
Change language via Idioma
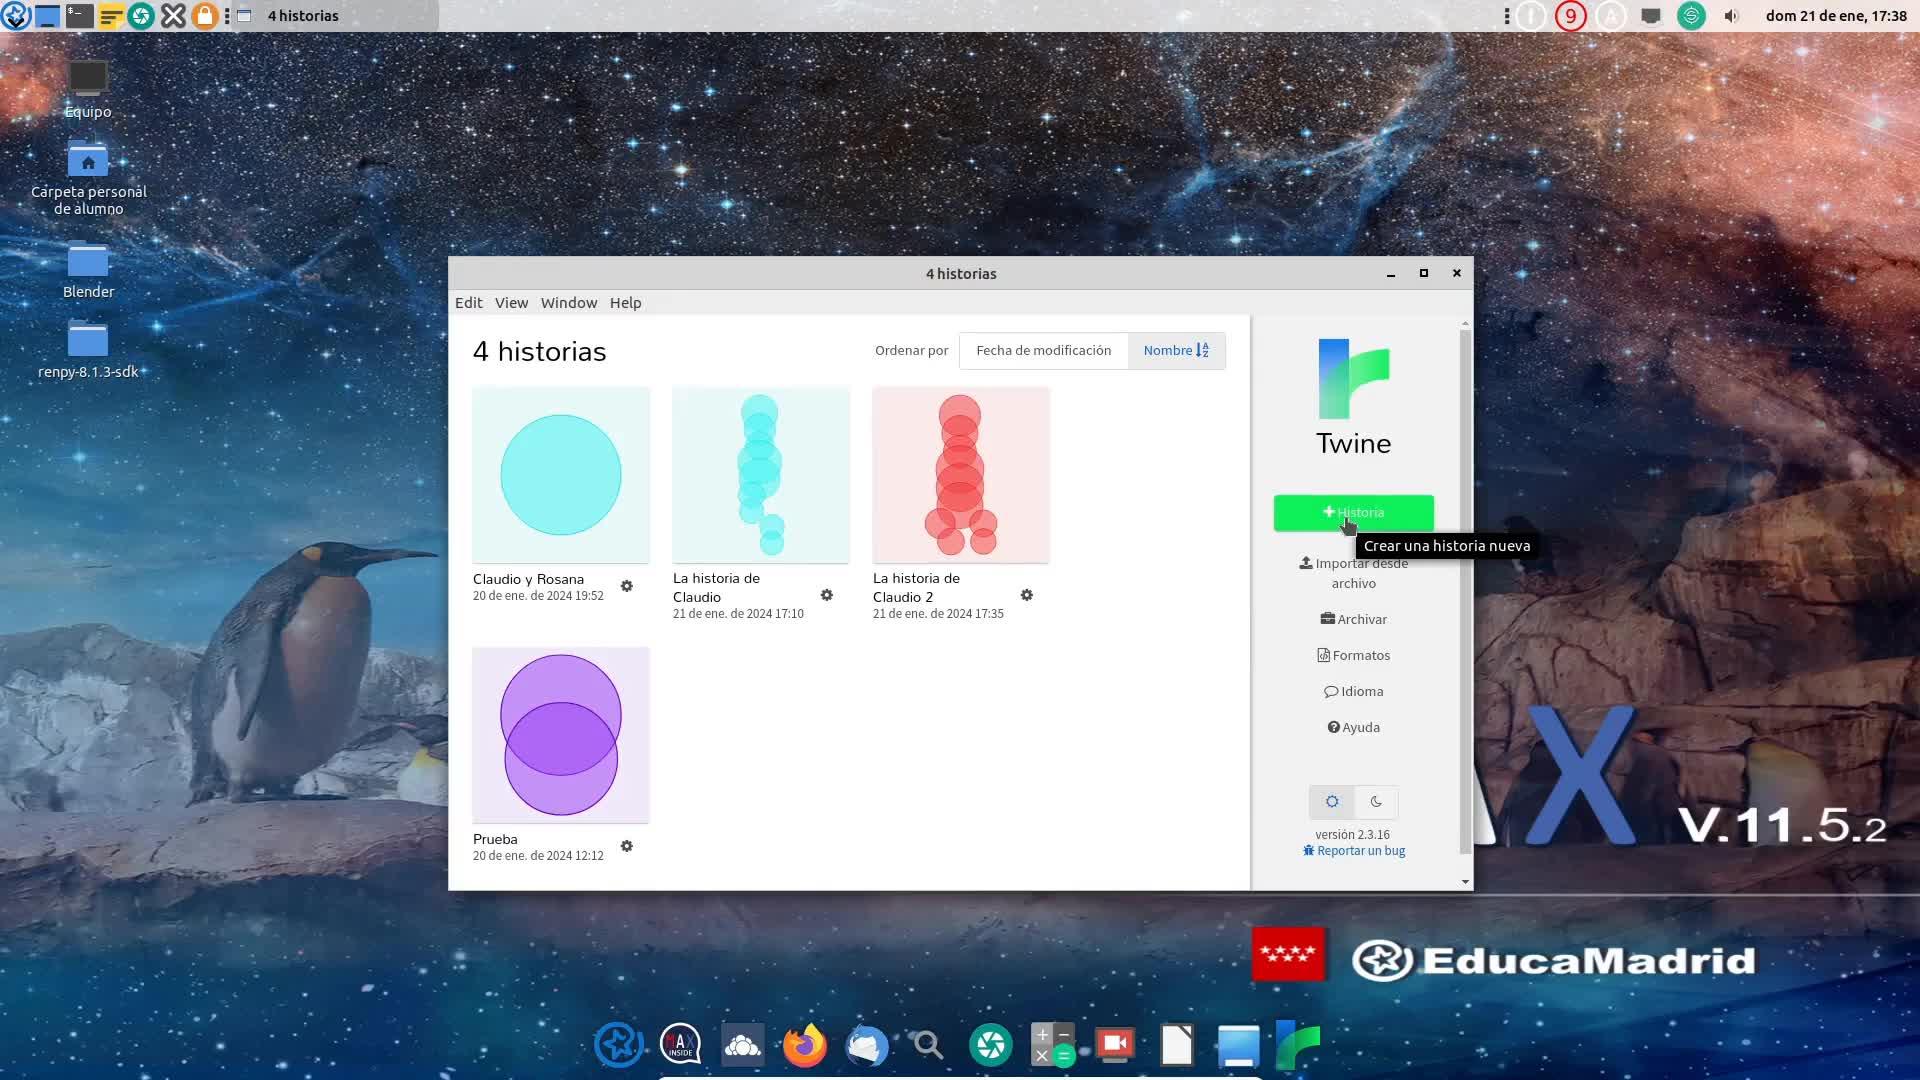(1353, 692)
